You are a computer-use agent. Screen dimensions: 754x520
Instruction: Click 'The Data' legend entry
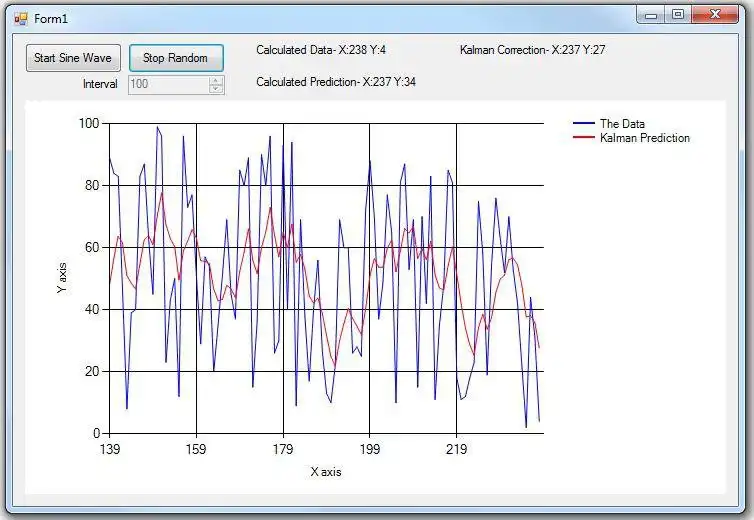click(622, 124)
